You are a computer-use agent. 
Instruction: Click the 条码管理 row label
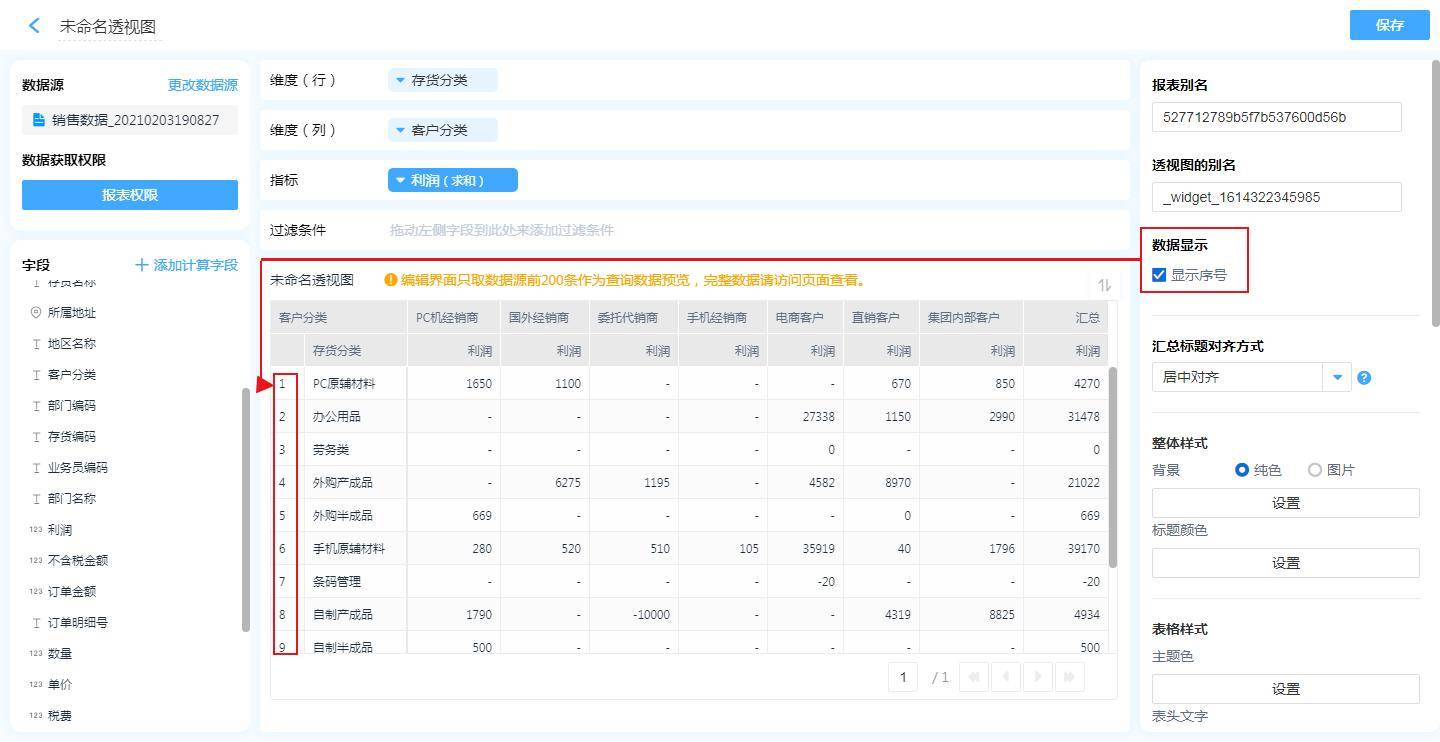pyautogui.click(x=337, y=582)
